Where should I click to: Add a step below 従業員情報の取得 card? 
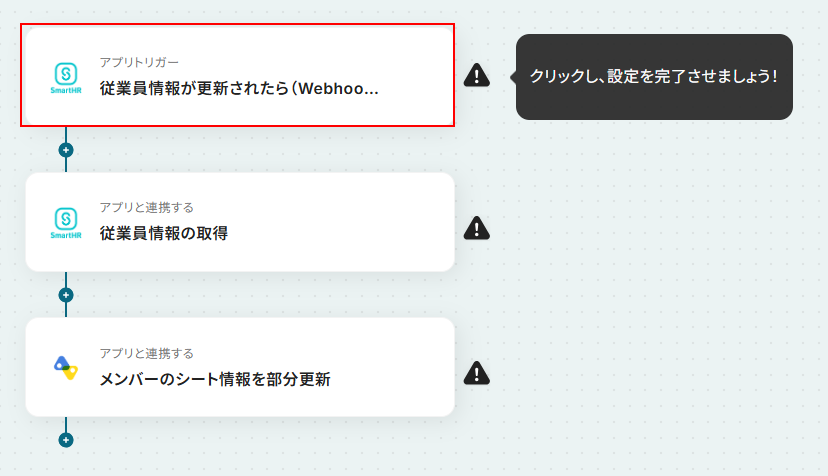(x=66, y=295)
